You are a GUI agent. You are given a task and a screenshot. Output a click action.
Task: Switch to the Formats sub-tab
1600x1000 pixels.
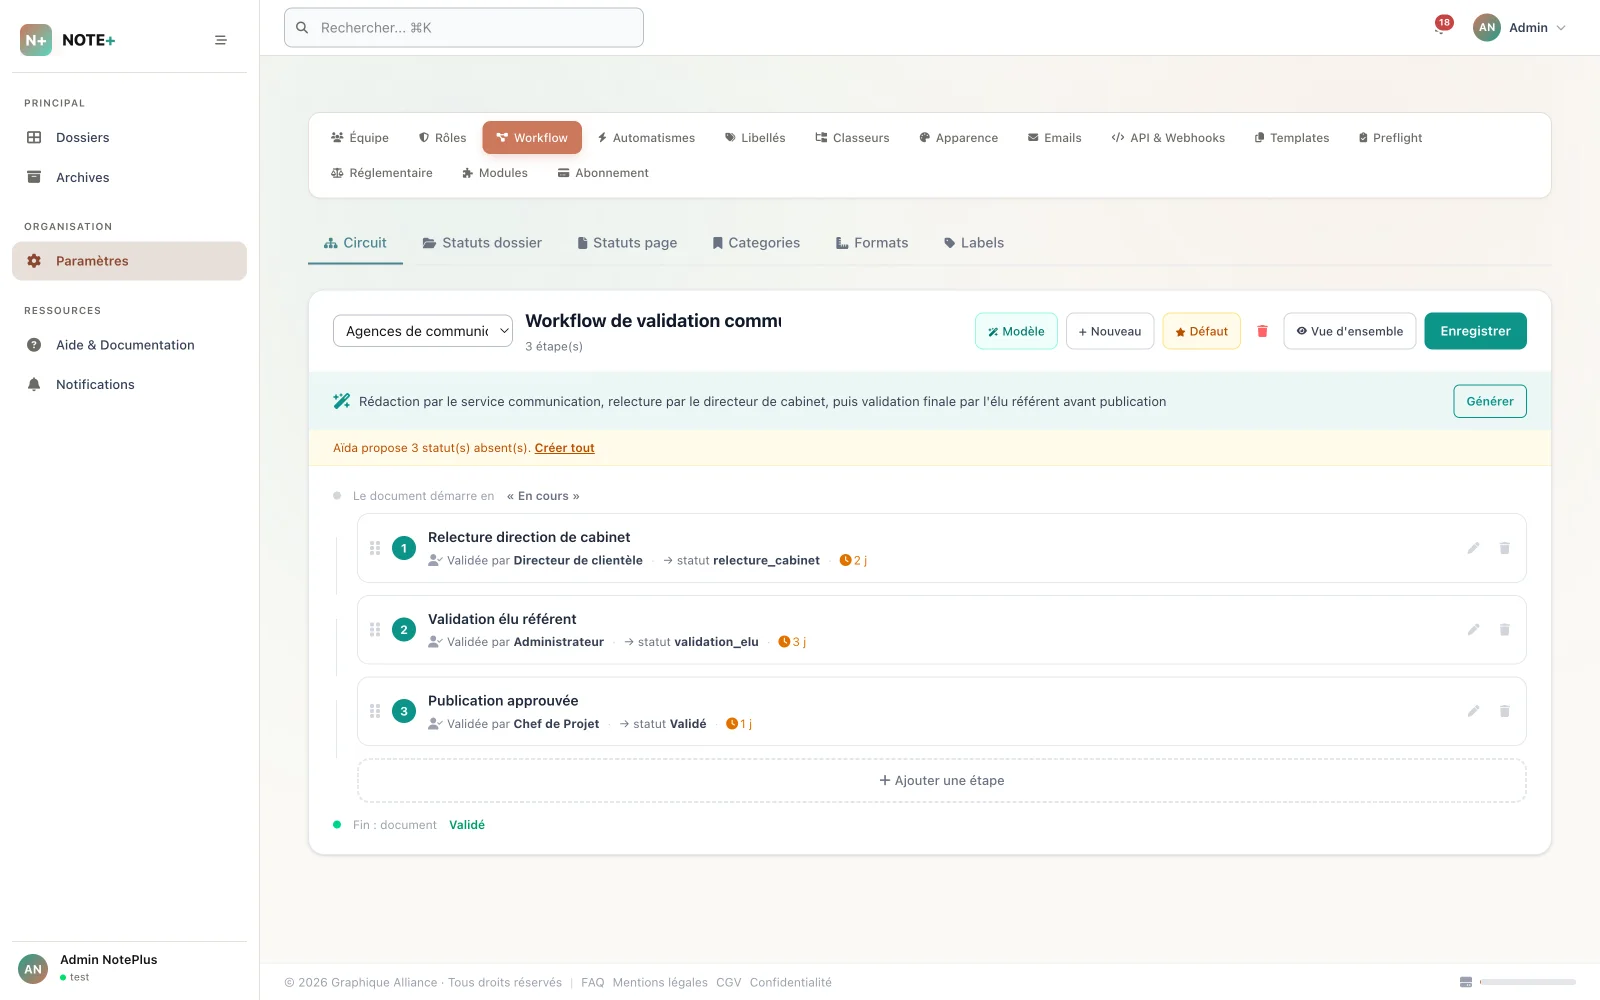(872, 243)
